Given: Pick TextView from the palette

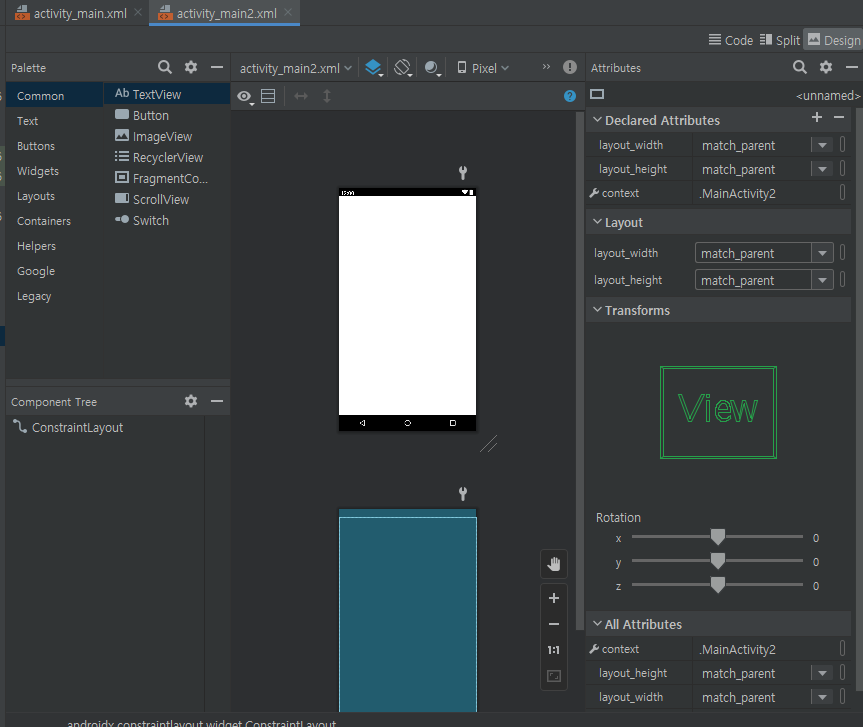Looking at the screenshot, I should (166, 94).
